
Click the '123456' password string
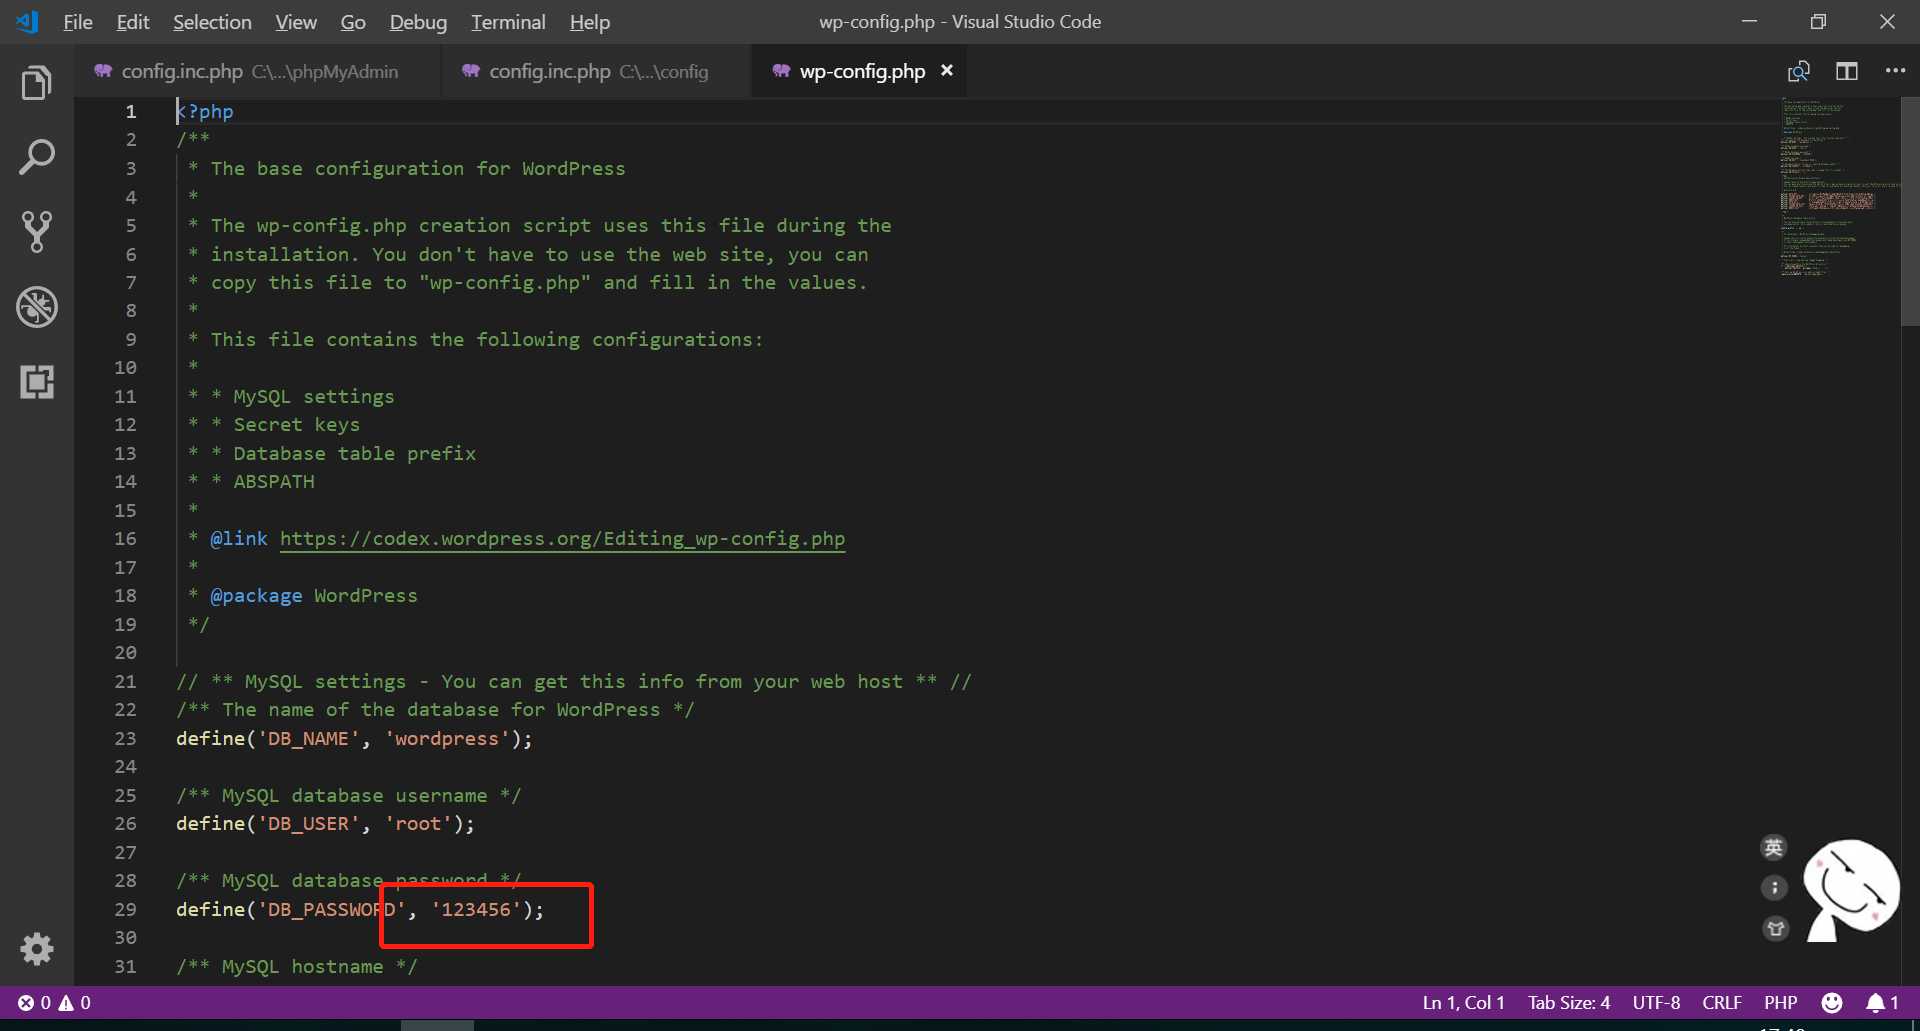(475, 910)
